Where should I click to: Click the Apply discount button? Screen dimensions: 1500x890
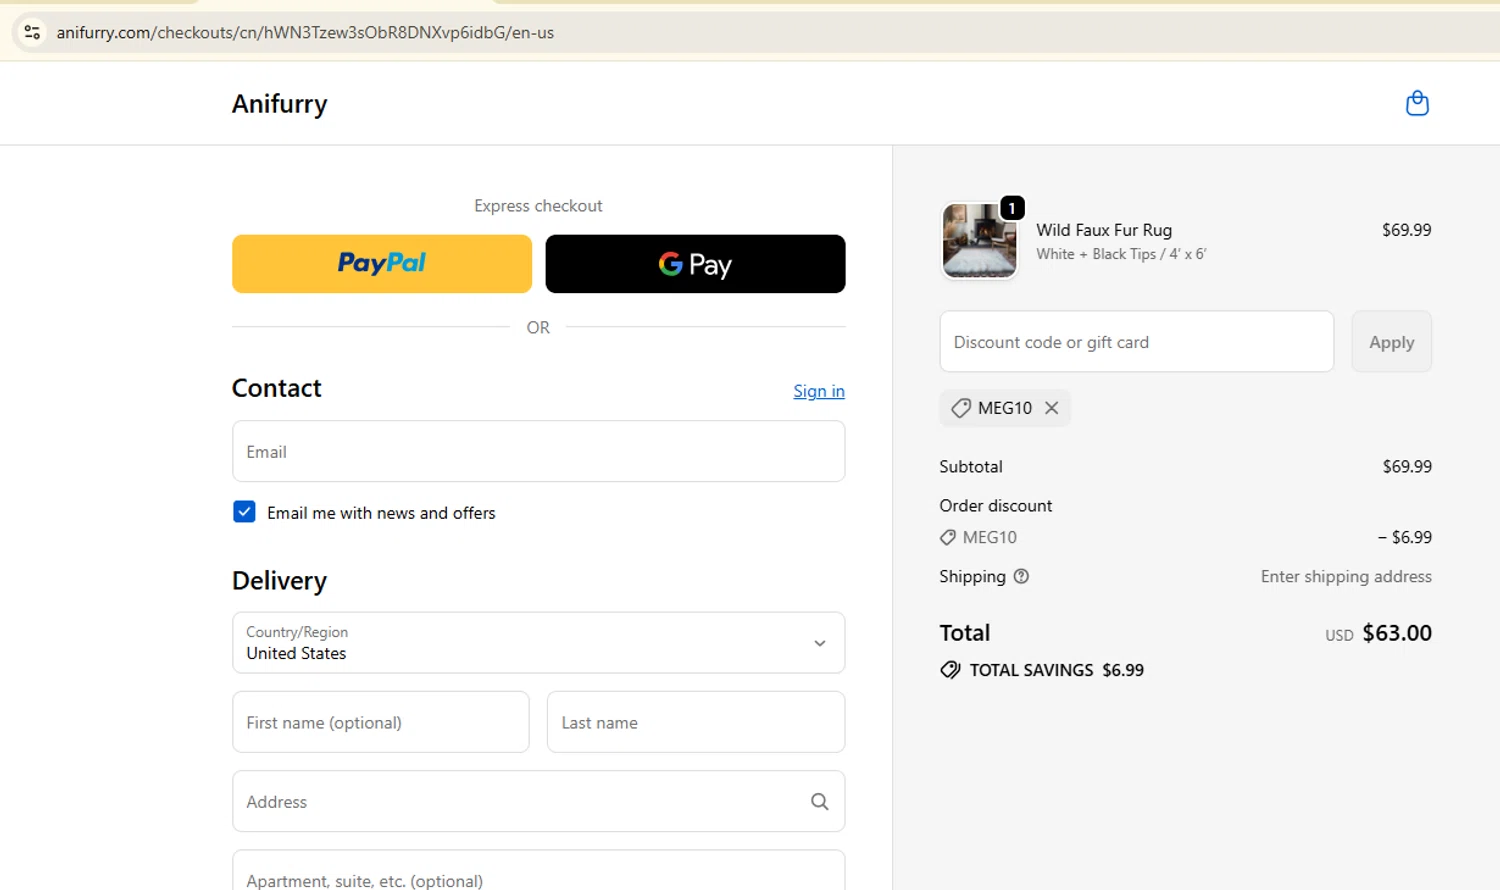click(x=1391, y=342)
